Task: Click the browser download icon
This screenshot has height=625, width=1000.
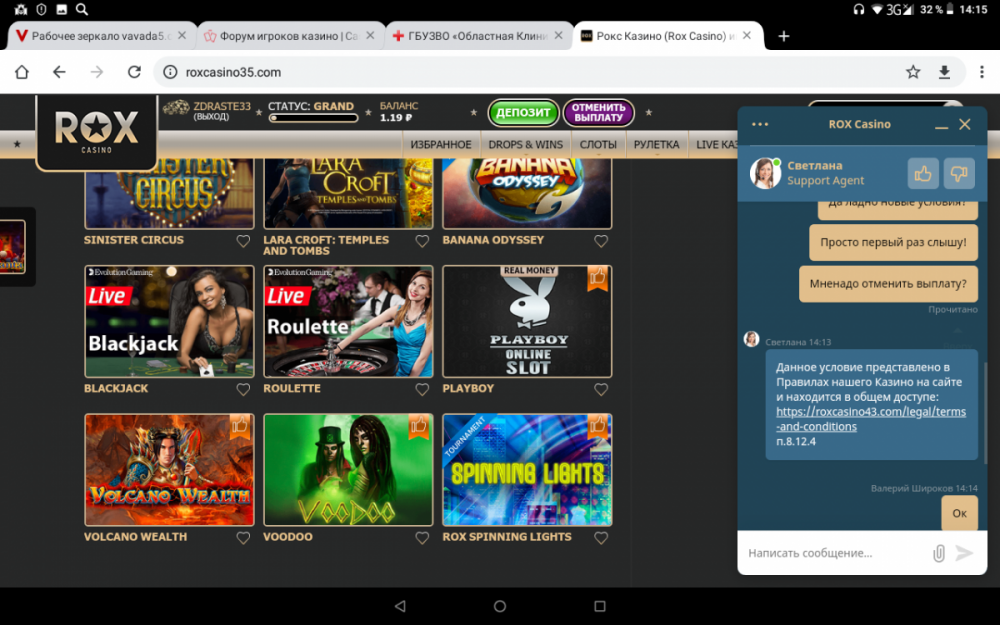Action: tap(945, 72)
